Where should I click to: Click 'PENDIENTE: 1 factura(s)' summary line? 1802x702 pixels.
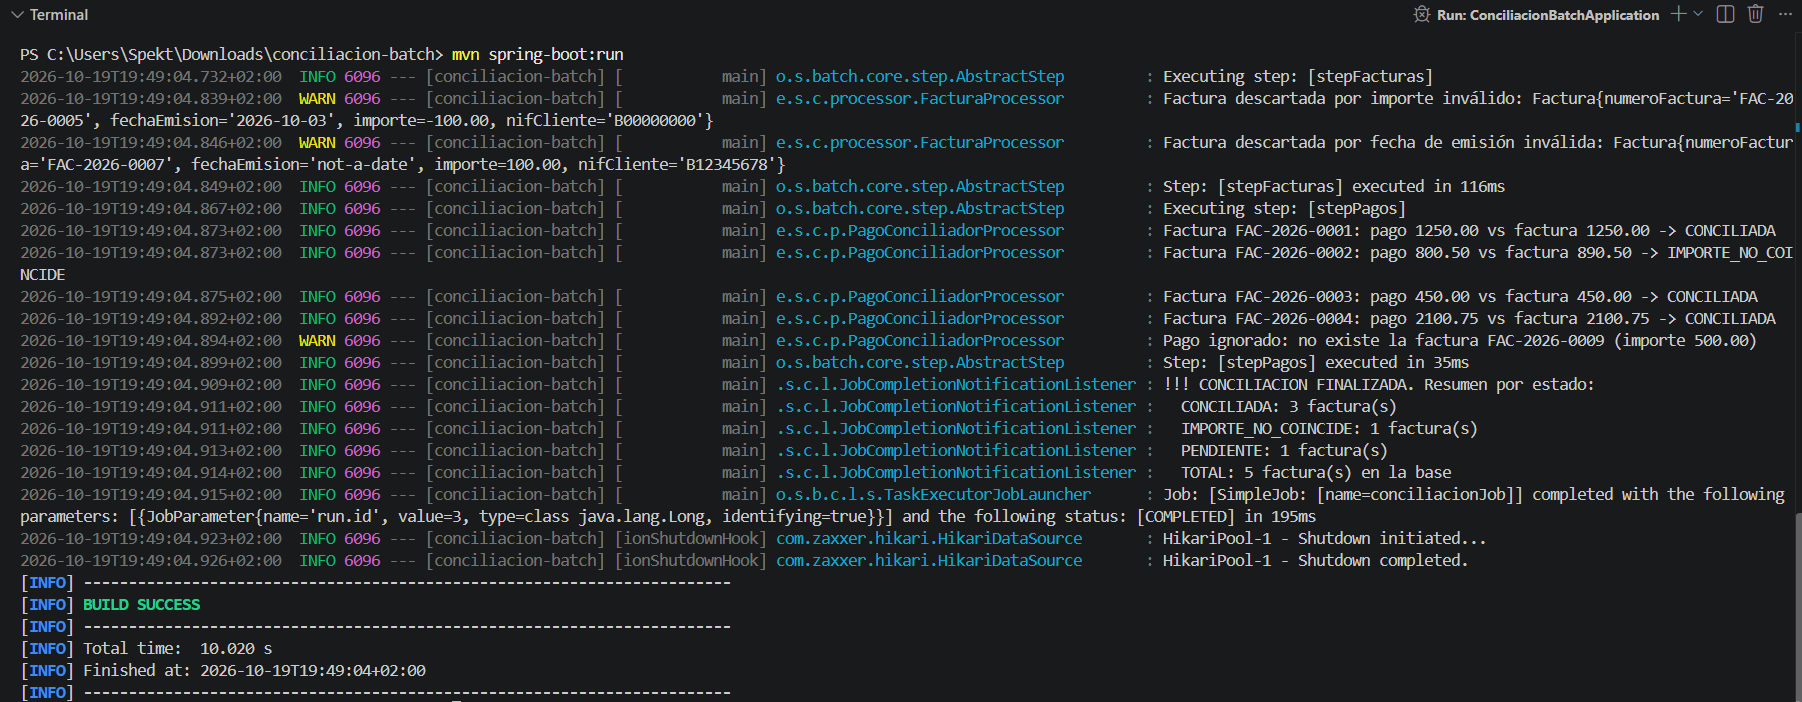point(1284,450)
